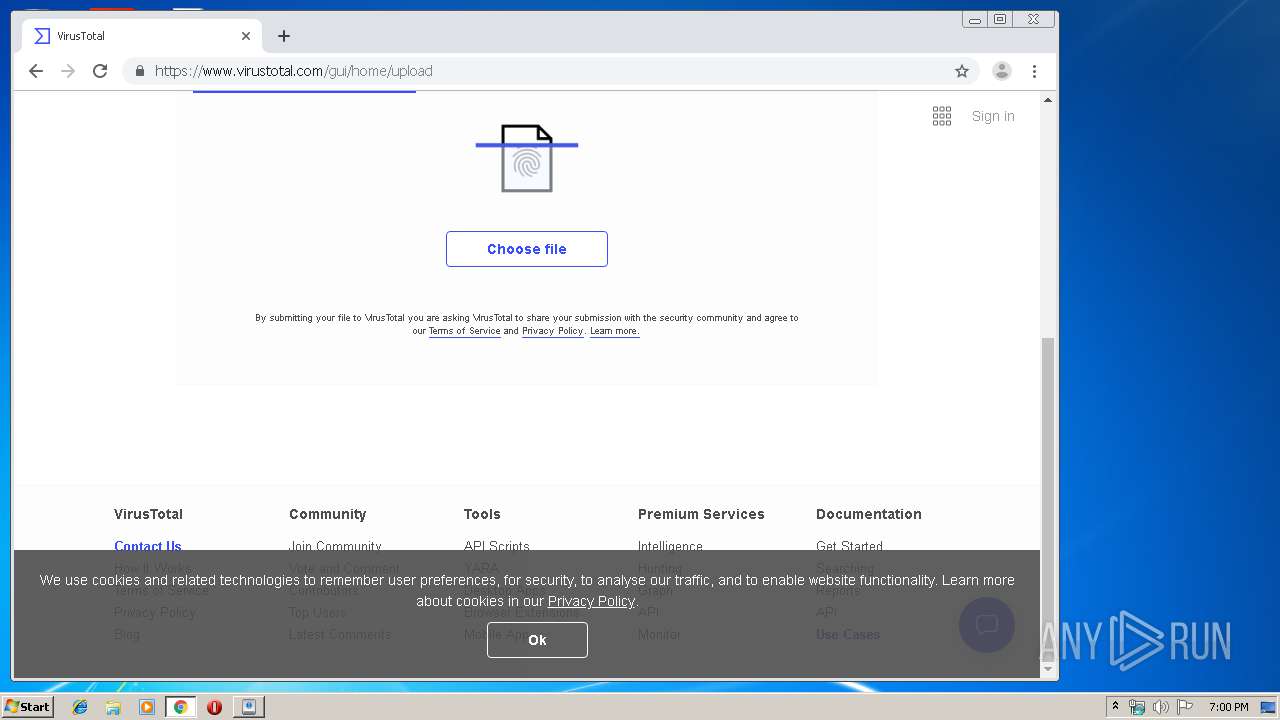Open the chat support bubble
This screenshot has height=720, width=1280.
tap(987, 625)
